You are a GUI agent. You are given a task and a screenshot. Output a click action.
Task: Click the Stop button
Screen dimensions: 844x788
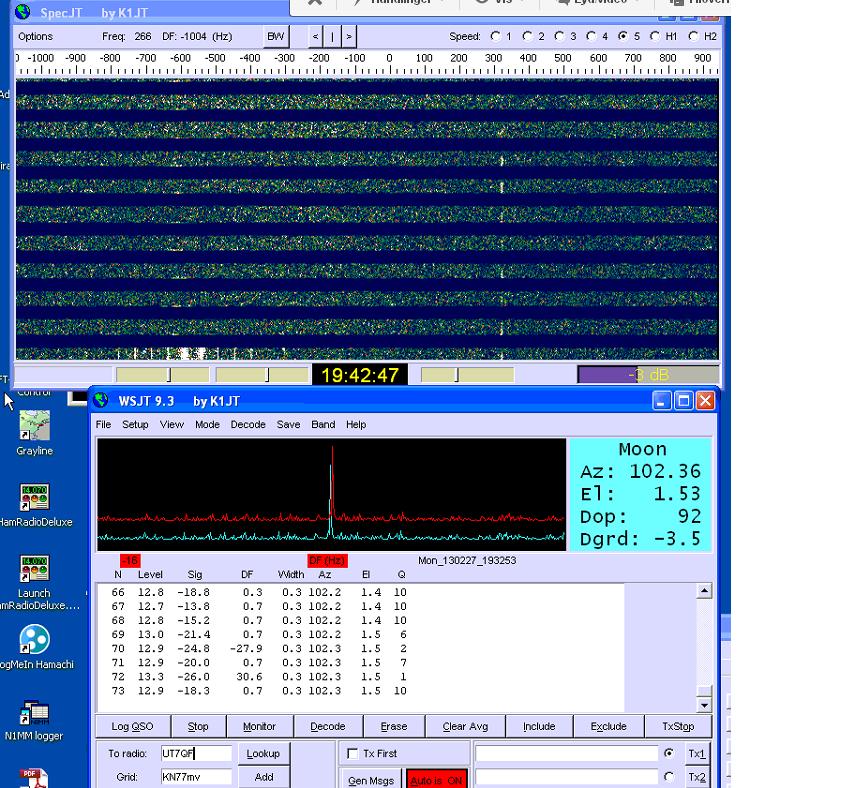[x=198, y=726]
